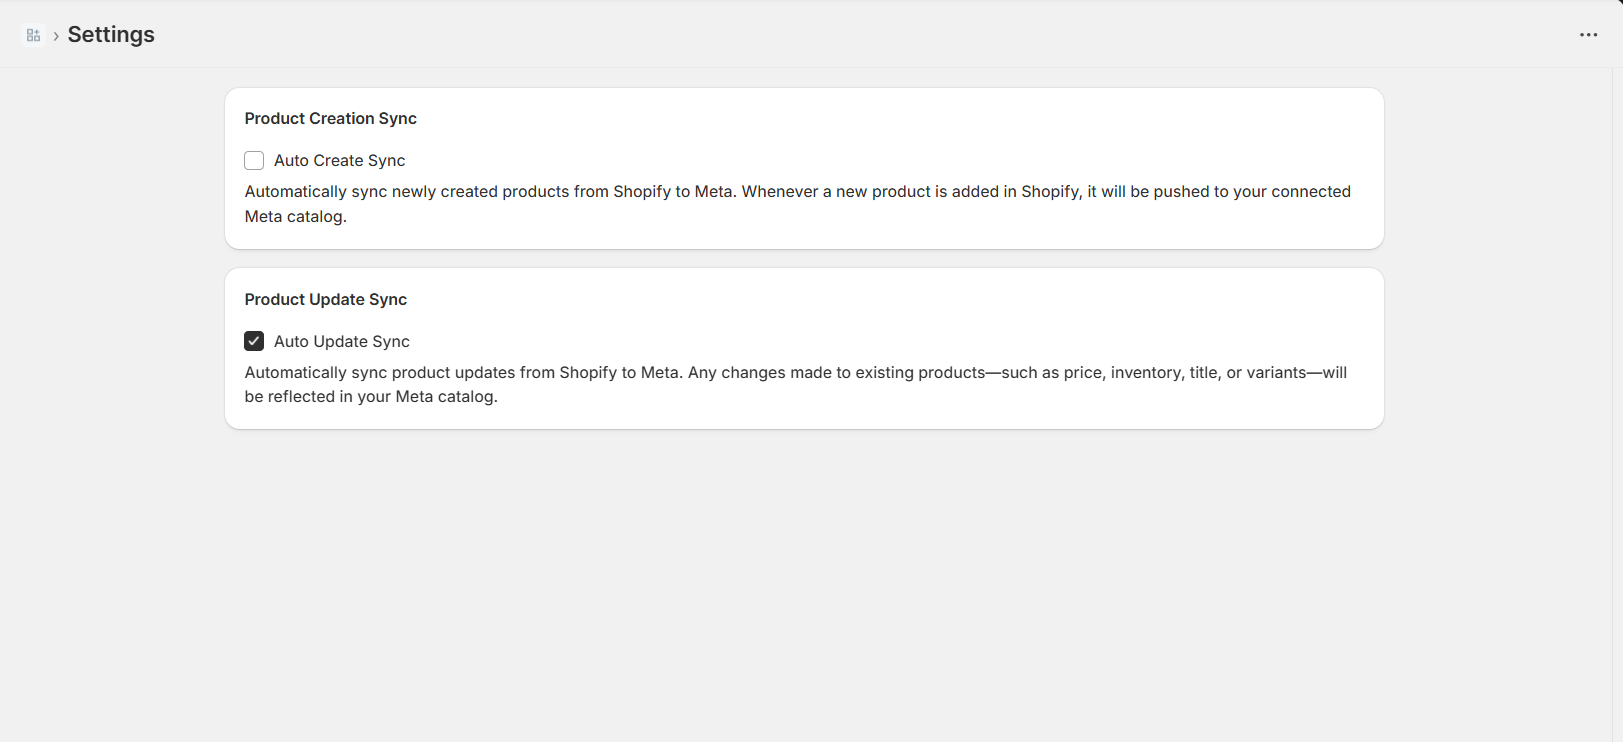Click "pushed to your connected" in creation description
Image resolution: width=1623 pixels, height=742 pixels.
1251,192
